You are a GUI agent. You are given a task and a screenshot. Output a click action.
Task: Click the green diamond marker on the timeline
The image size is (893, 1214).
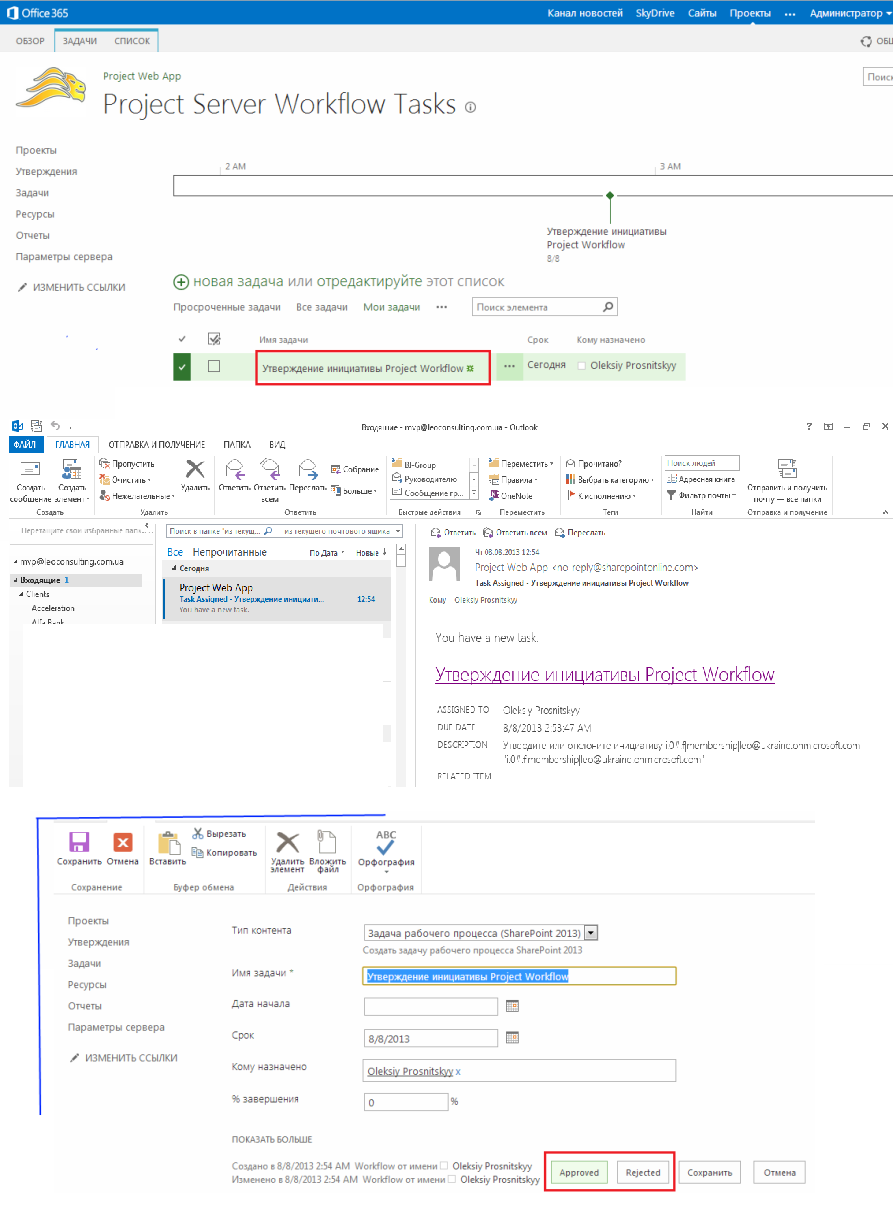[610, 195]
